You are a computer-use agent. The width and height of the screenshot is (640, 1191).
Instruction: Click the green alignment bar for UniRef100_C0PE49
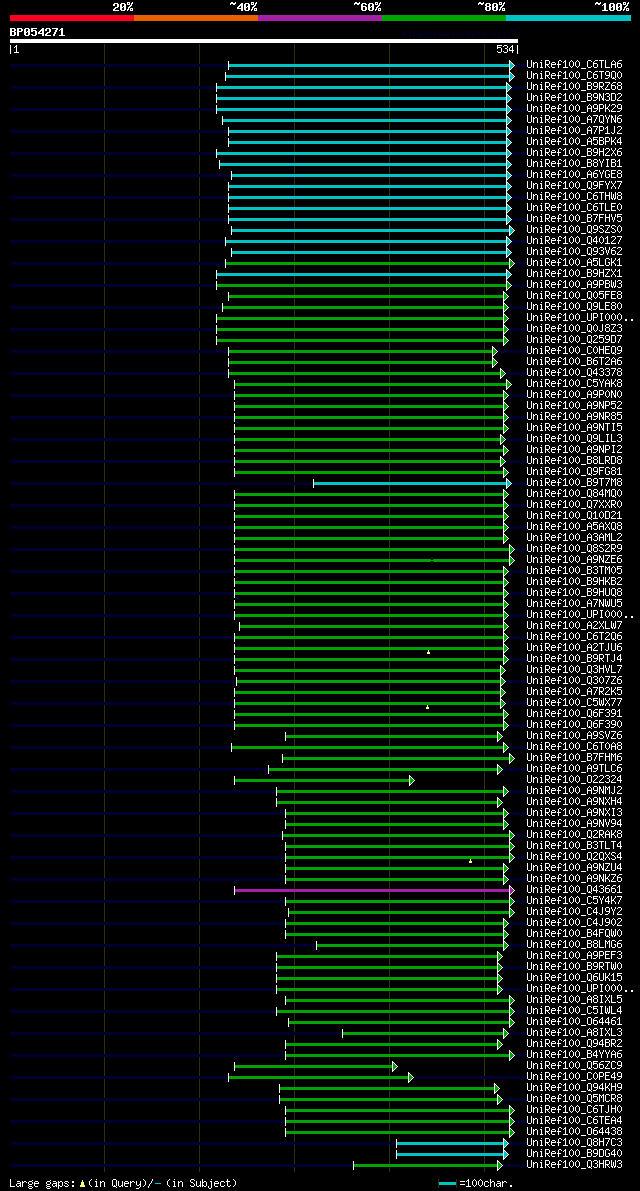pos(321,1077)
